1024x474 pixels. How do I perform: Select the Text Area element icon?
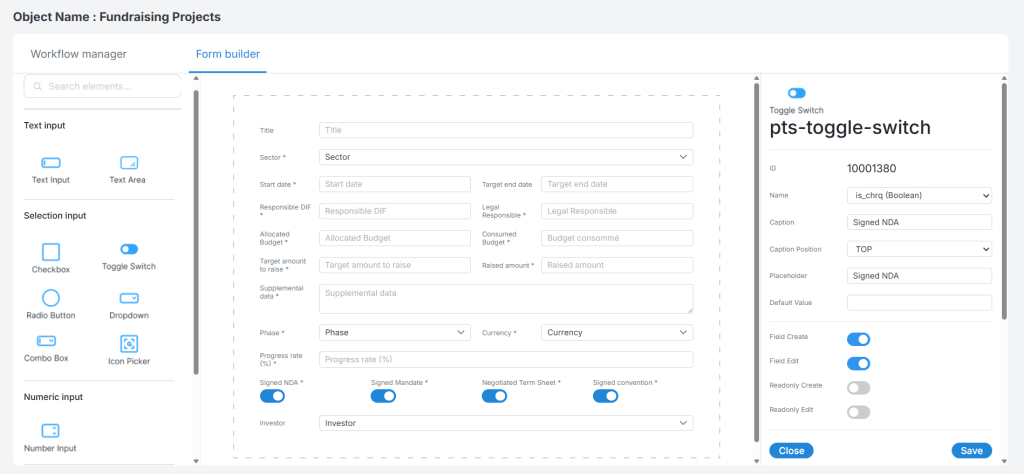pos(128,163)
